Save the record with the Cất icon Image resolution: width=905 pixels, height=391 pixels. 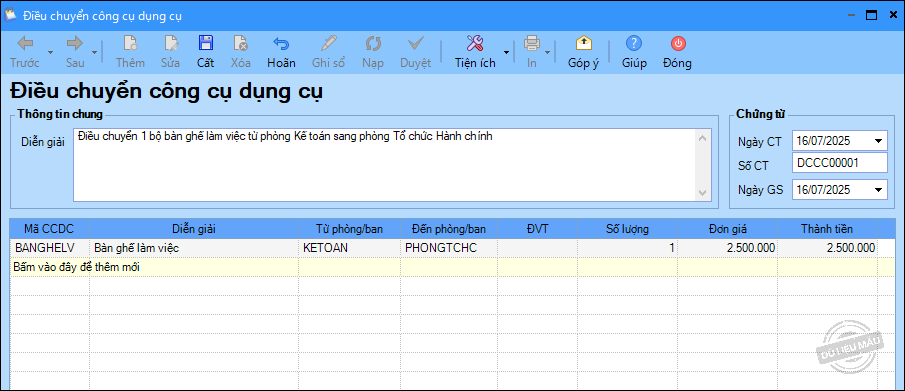click(205, 43)
